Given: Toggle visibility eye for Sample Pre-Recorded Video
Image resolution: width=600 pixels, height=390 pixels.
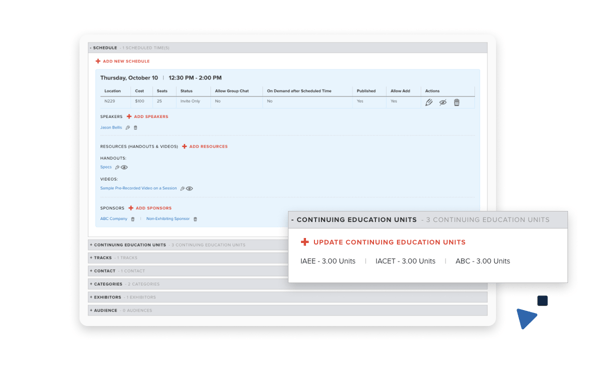Looking at the screenshot, I should point(189,188).
